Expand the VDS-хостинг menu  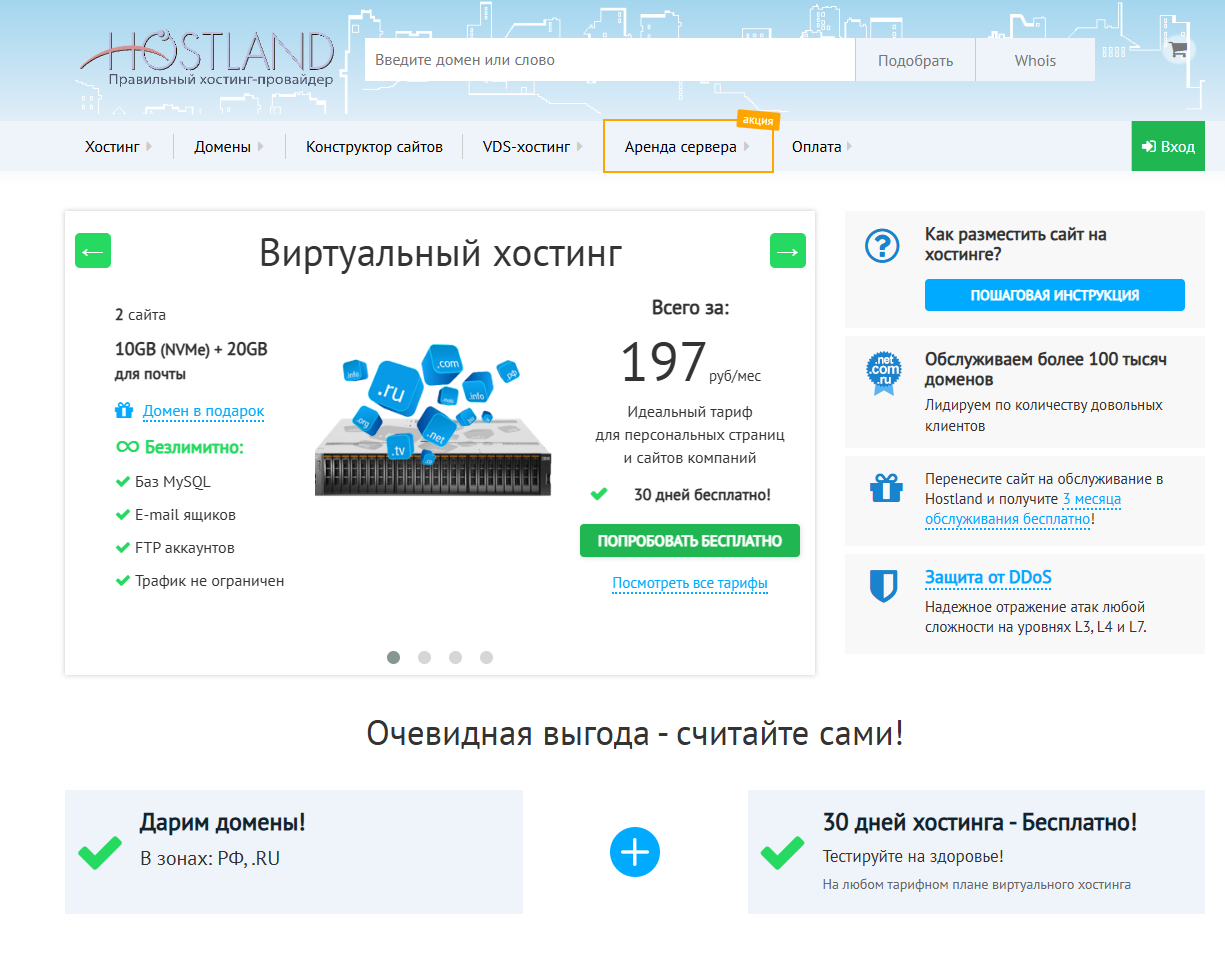click(532, 147)
